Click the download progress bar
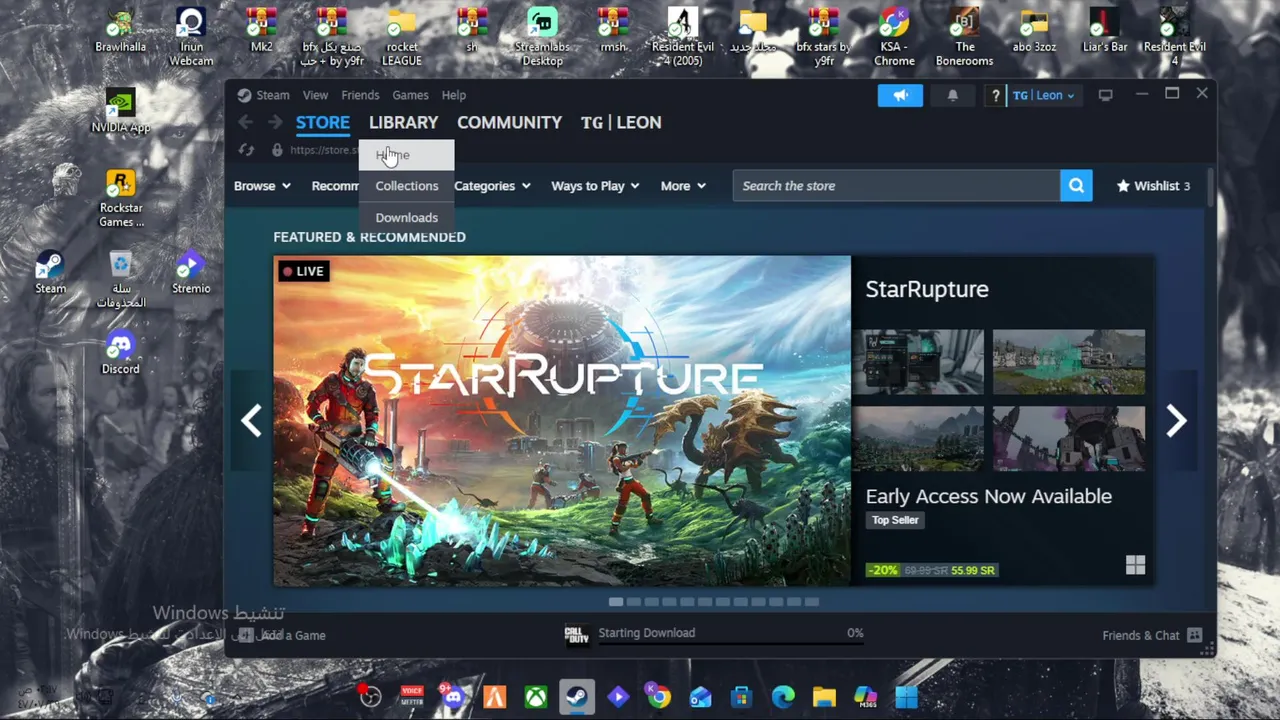Image resolution: width=1280 pixels, height=720 pixels. [730, 646]
